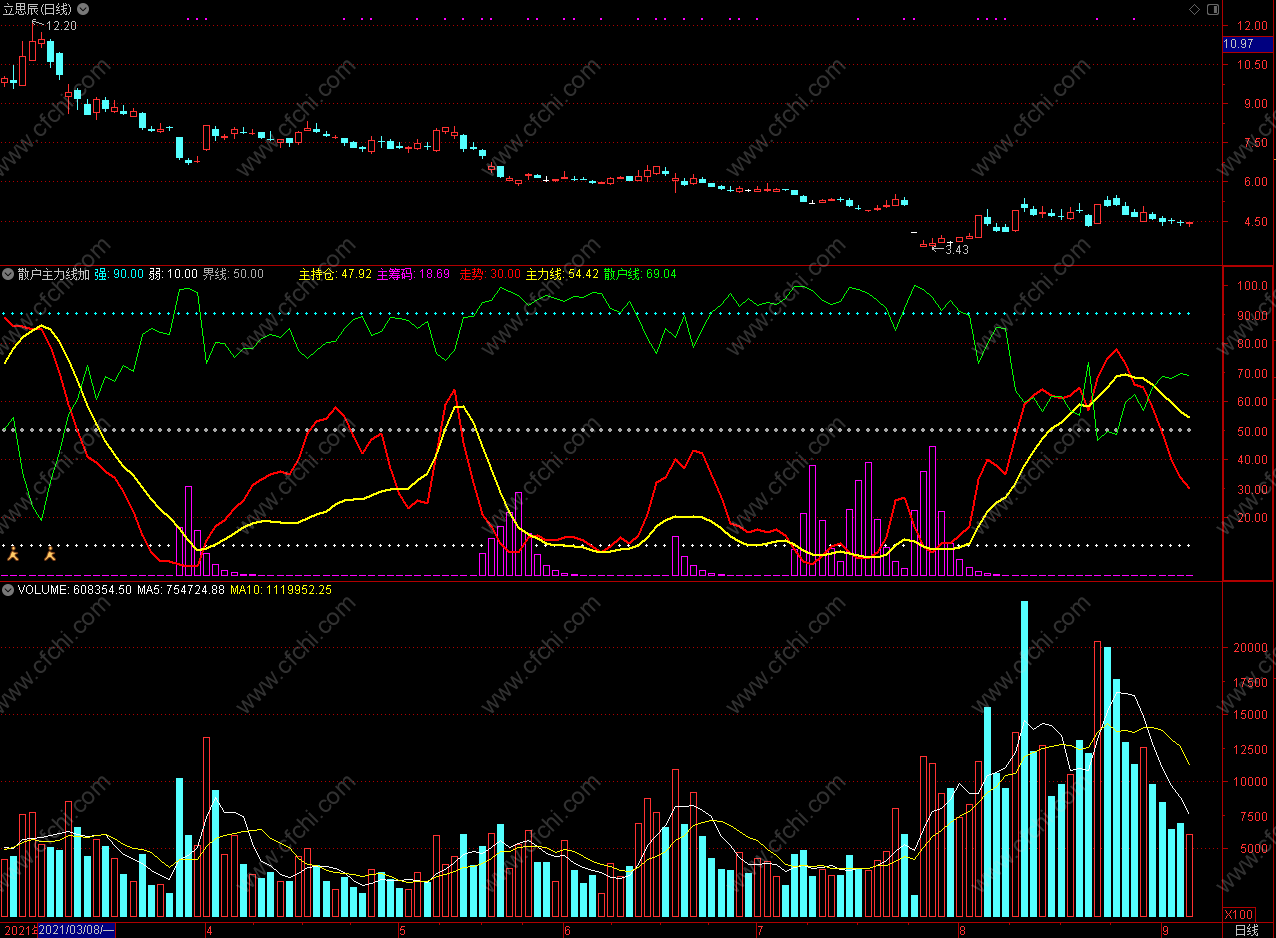Click the 强: 90.00 parameter value
This screenshot has width=1276, height=938.
(x=120, y=273)
